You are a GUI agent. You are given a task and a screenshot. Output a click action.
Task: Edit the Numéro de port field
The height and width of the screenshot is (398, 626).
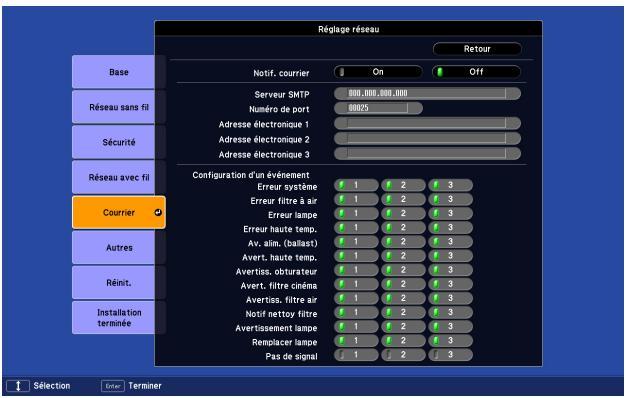(x=378, y=108)
